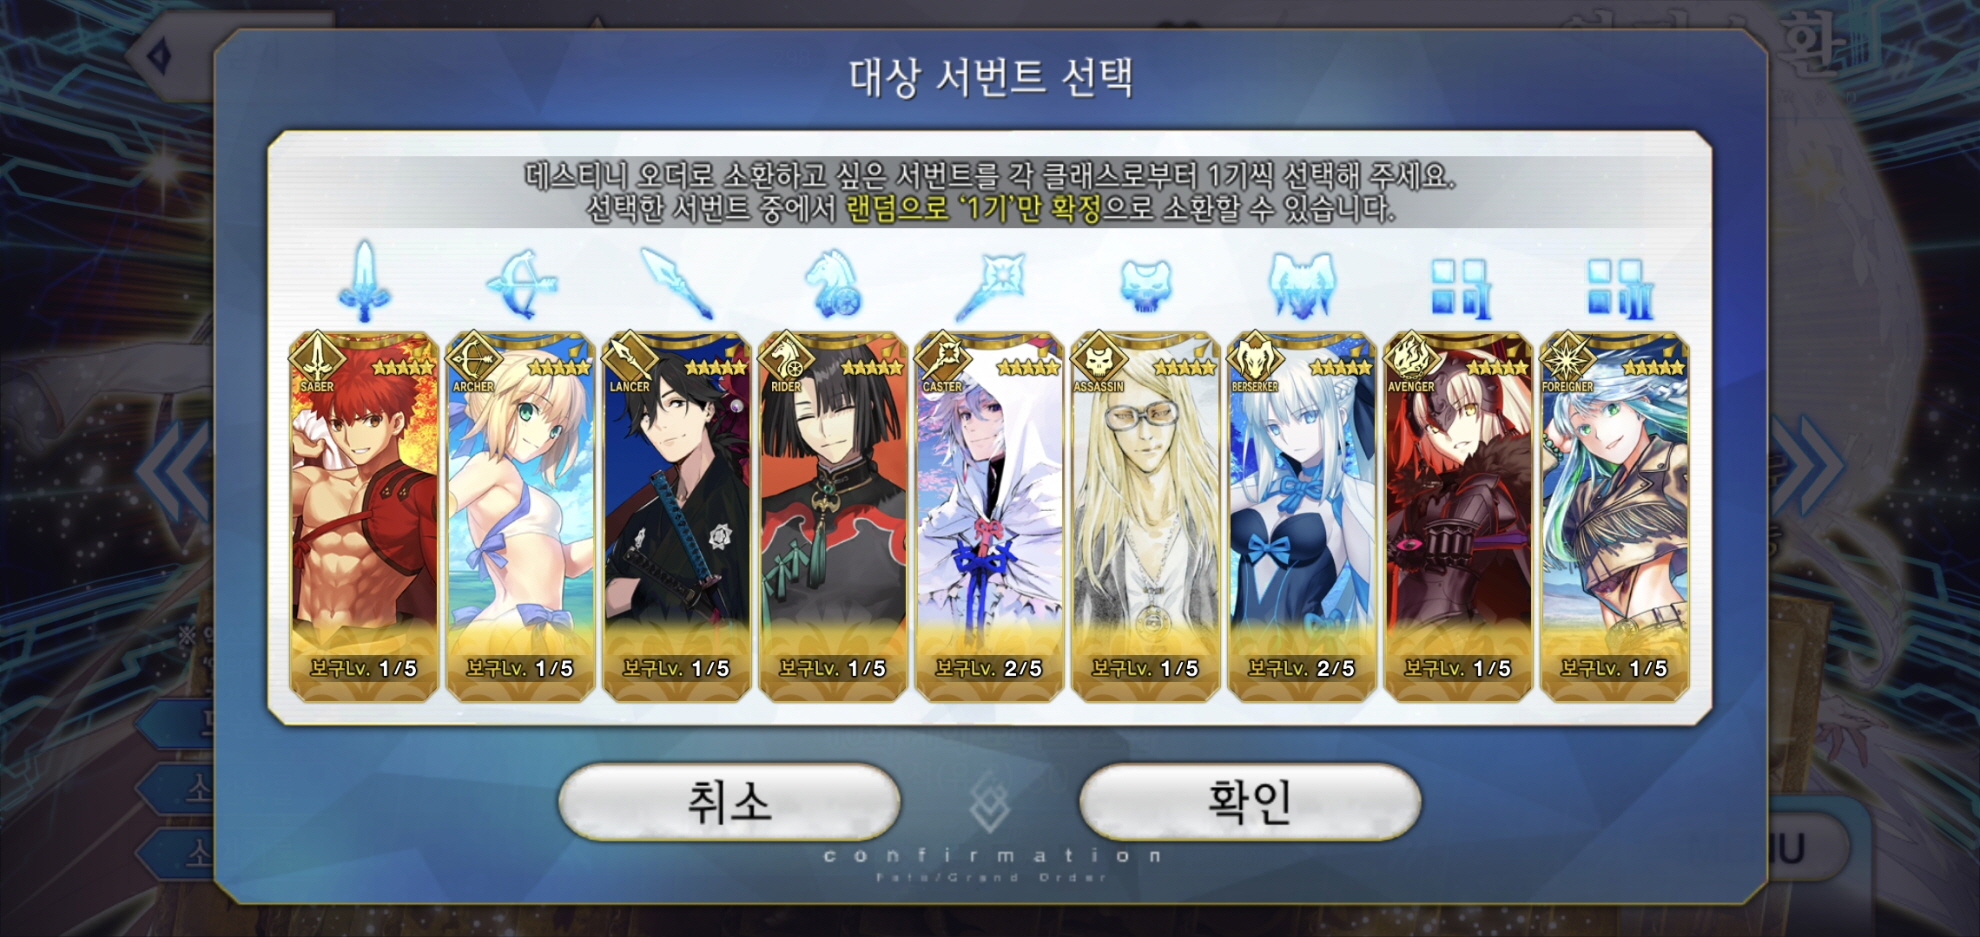Click the 확인 confirm button

tap(1250, 802)
